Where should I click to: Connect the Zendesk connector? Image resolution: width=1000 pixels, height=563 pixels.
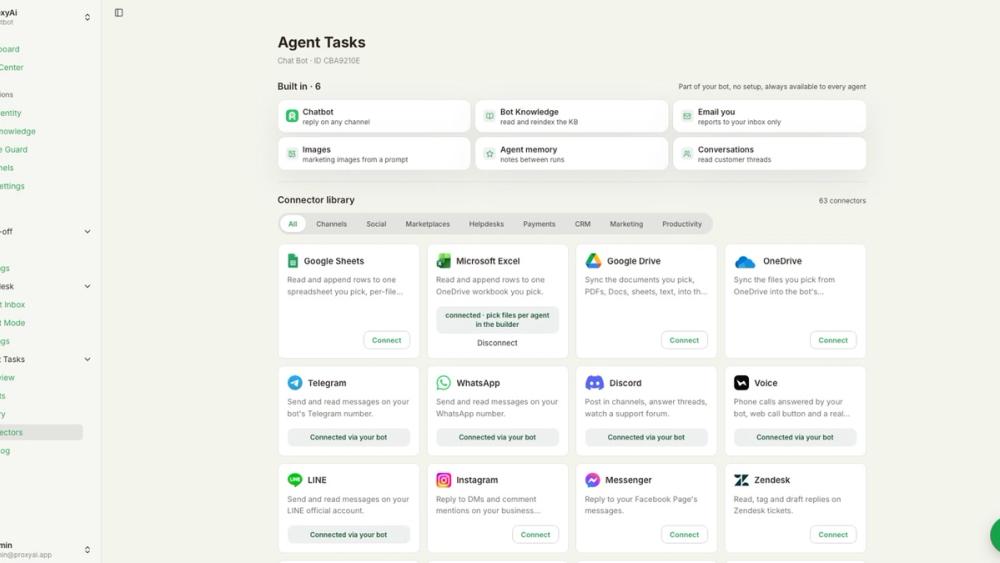point(833,535)
